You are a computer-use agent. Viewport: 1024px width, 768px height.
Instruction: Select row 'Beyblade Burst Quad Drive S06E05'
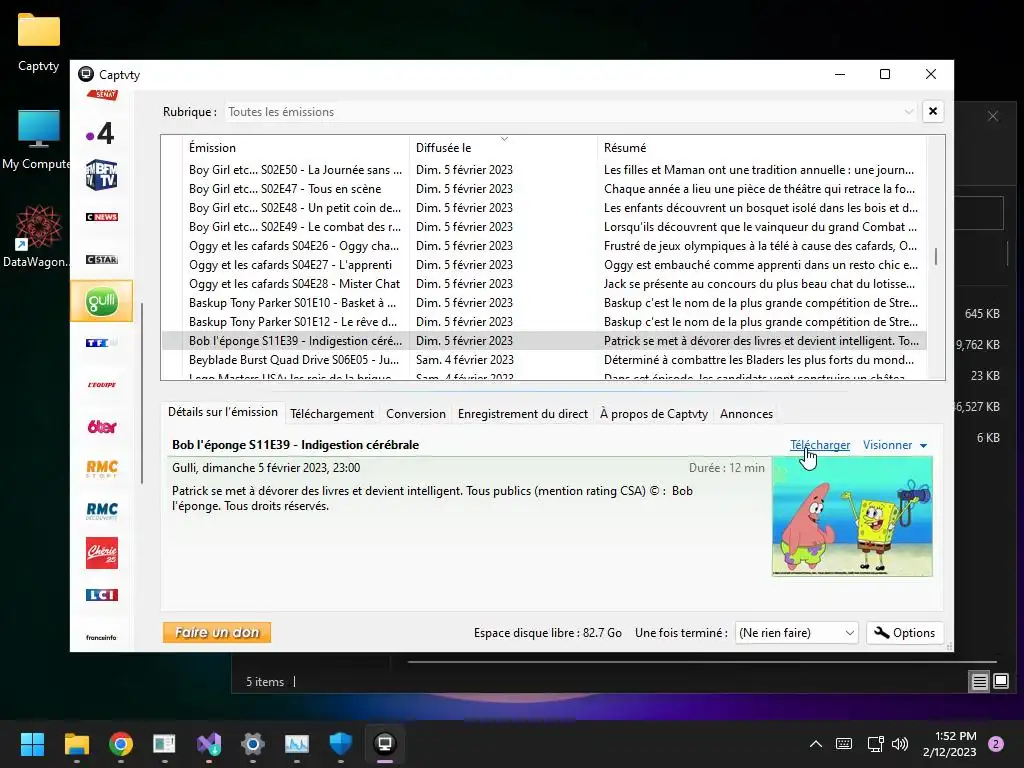click(543, 360)
